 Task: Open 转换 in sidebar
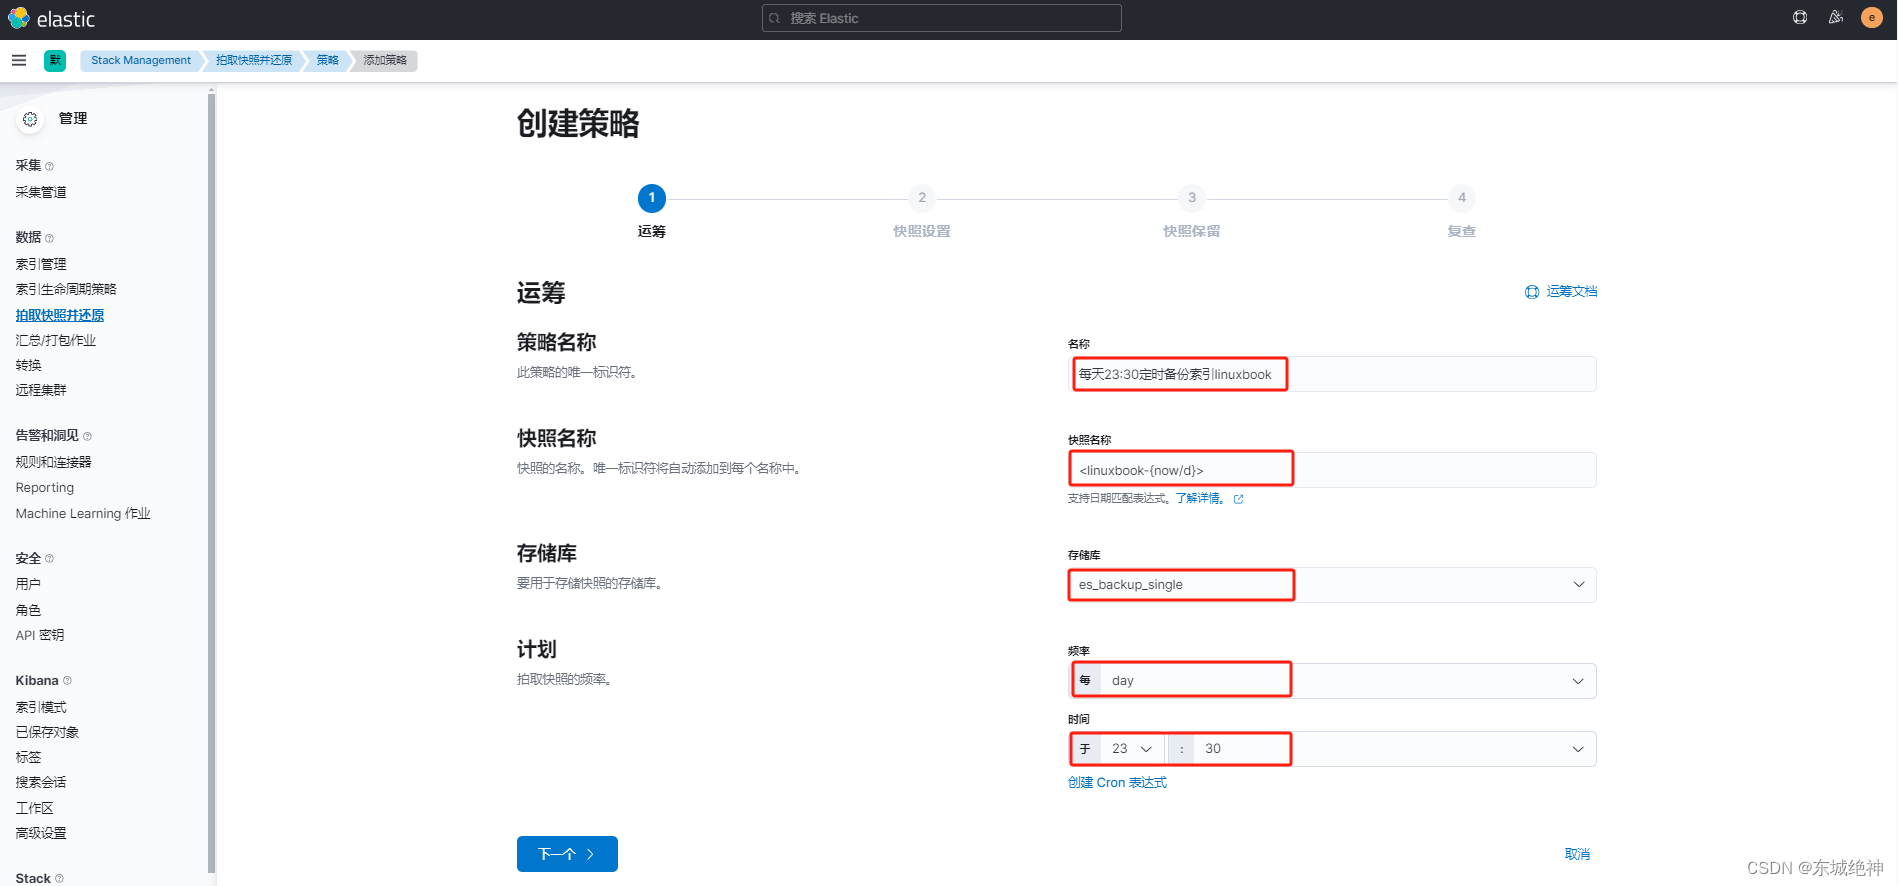coord(28,365)
